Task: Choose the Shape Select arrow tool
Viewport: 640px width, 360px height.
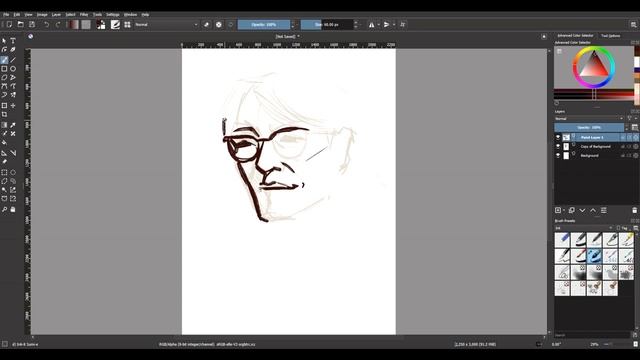Action: [x=4, y=41]
